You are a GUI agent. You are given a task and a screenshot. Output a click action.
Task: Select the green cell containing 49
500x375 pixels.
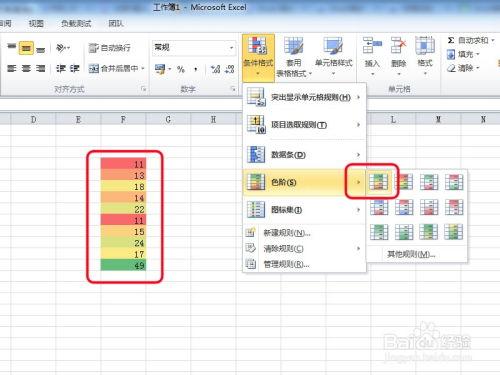[123, 265]
